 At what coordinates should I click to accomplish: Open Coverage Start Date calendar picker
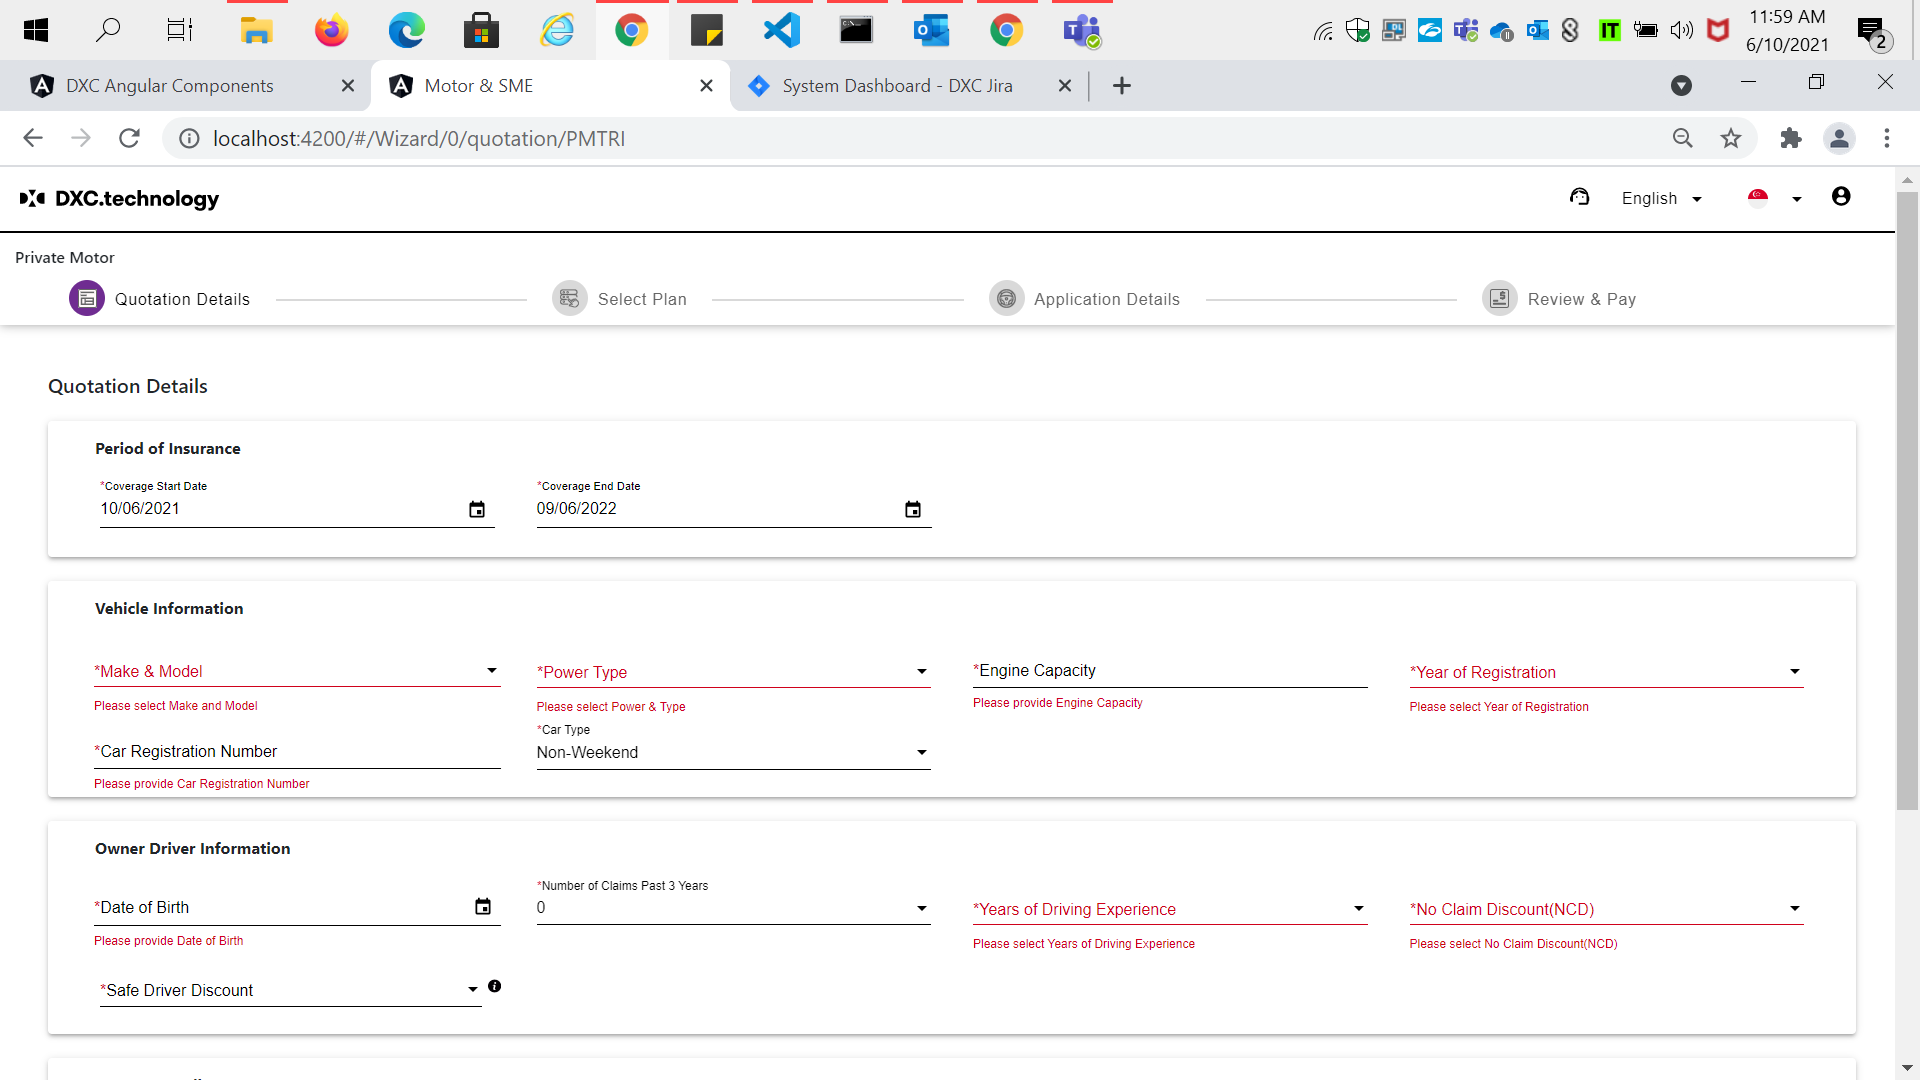[x=477, y=510]
